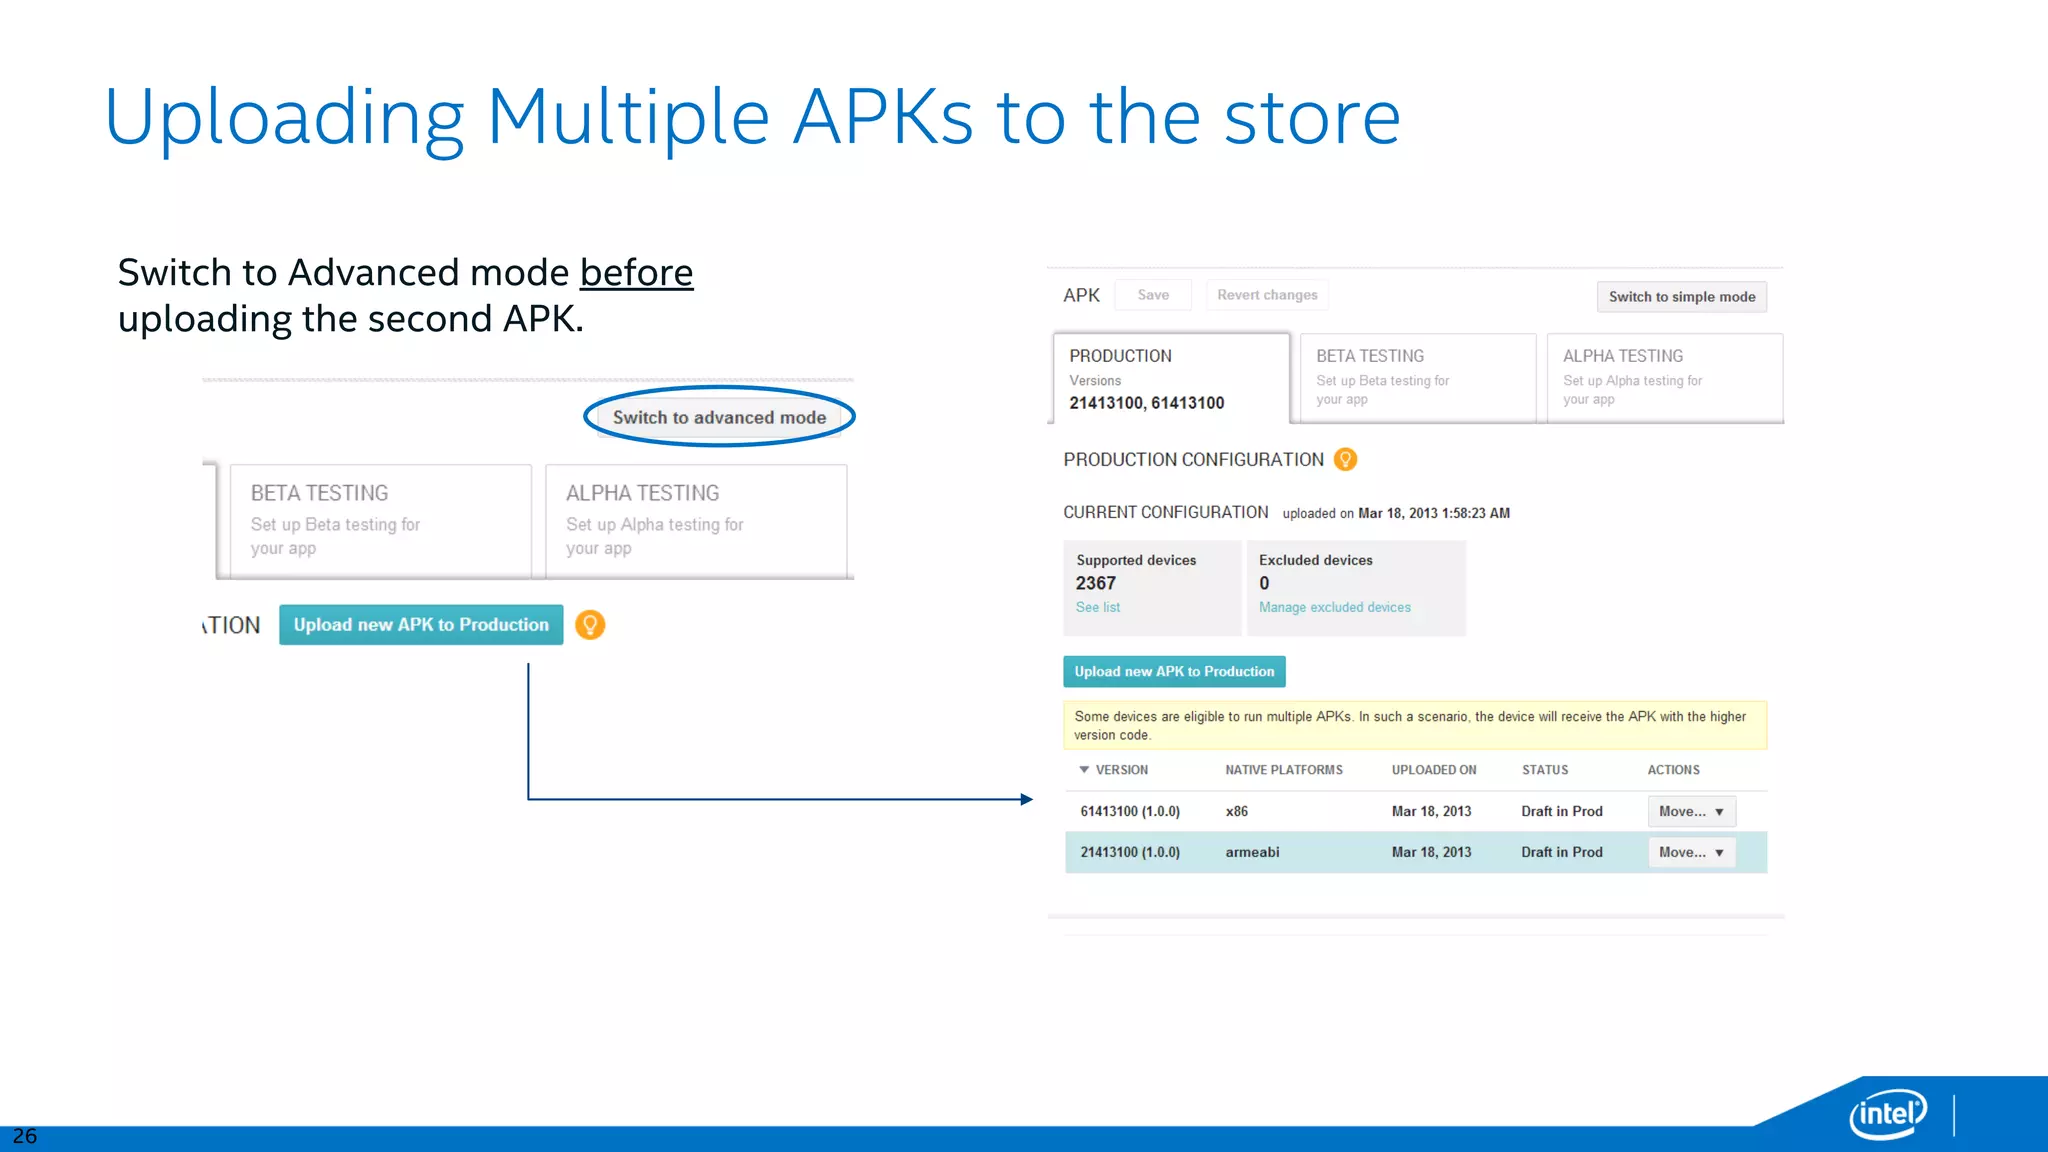Screen dimensions: 2048x1152
Task: Click small Upload new APK to Production button
Action: click(1174, 672)
